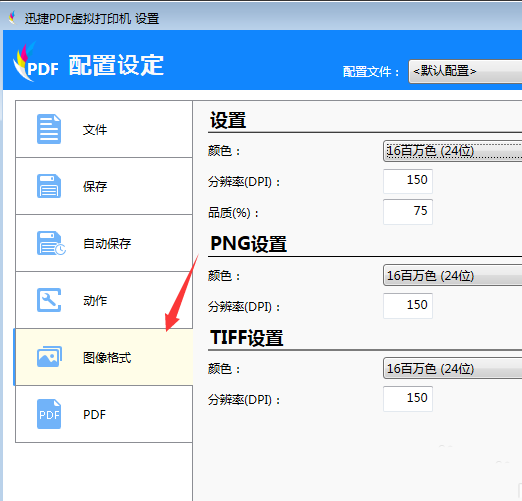522x501 pixels.
Task: Click the 保存 floppy disk icon
Action: tap(49, 186)
